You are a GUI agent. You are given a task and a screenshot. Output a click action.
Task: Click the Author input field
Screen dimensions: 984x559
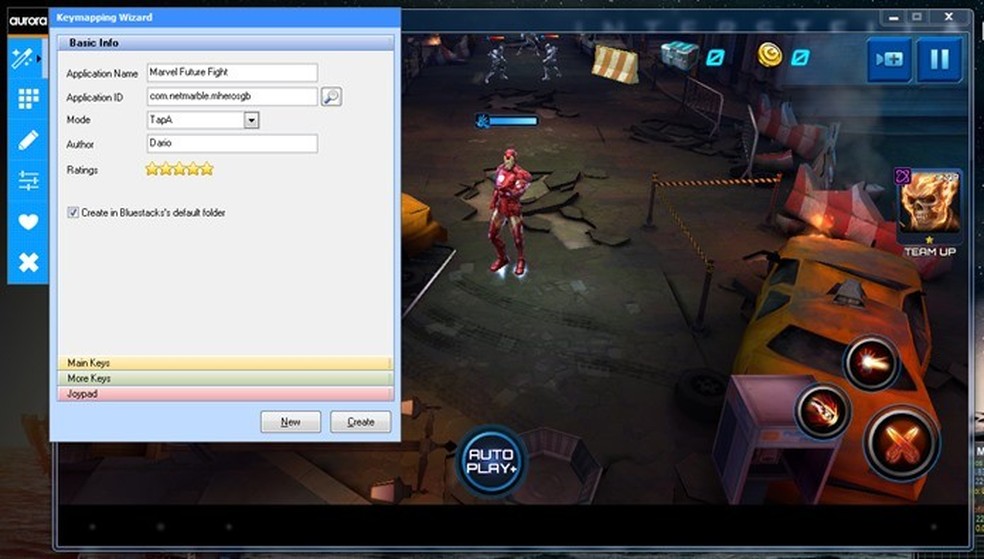click(232, 143)
